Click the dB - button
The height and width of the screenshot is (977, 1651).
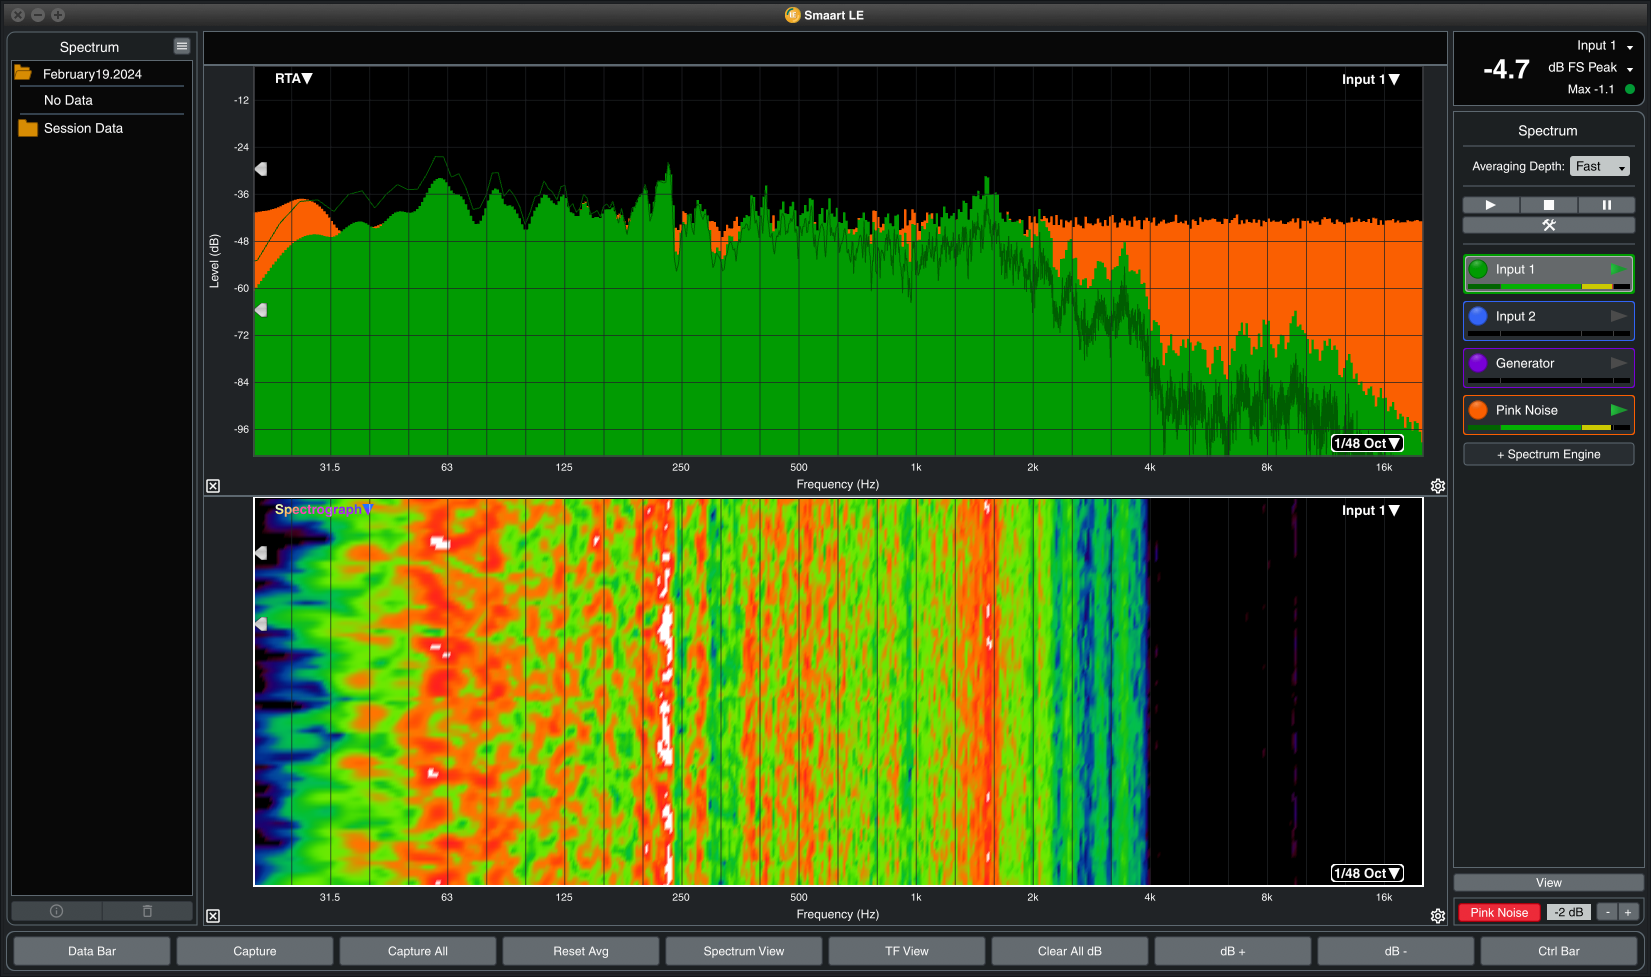click(1396, 951)
